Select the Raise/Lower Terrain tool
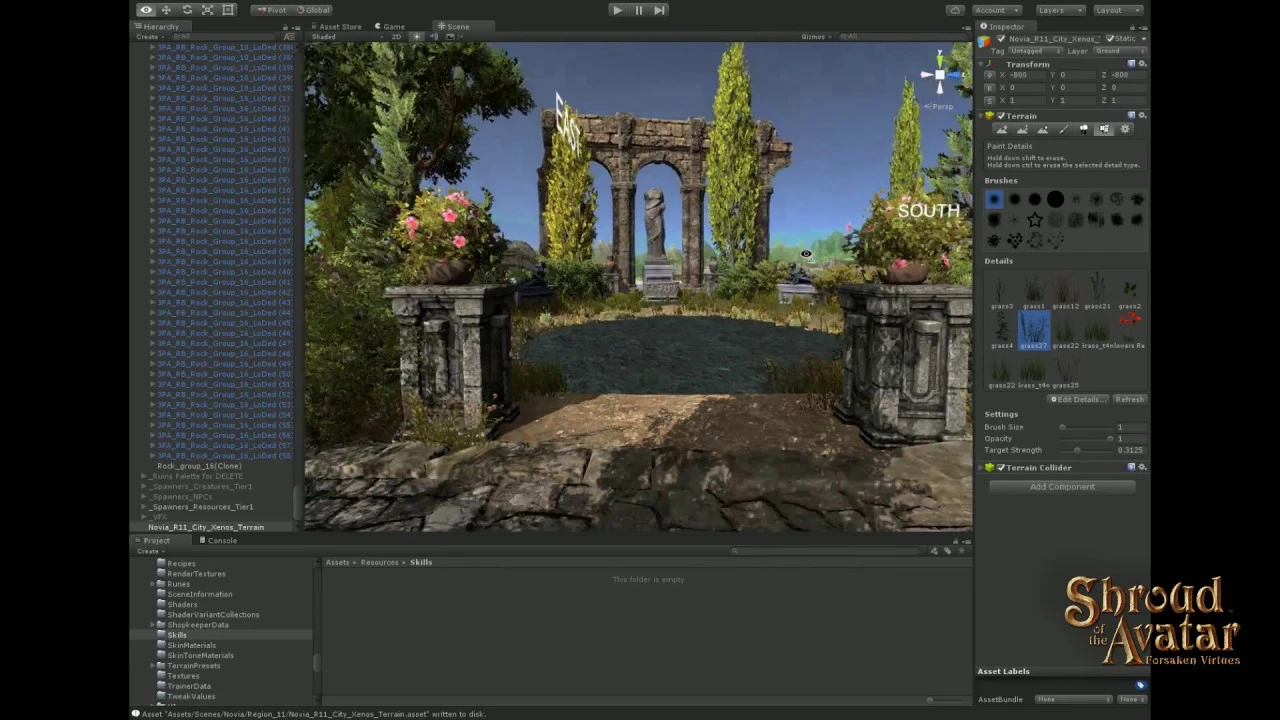 (1002, 130)
